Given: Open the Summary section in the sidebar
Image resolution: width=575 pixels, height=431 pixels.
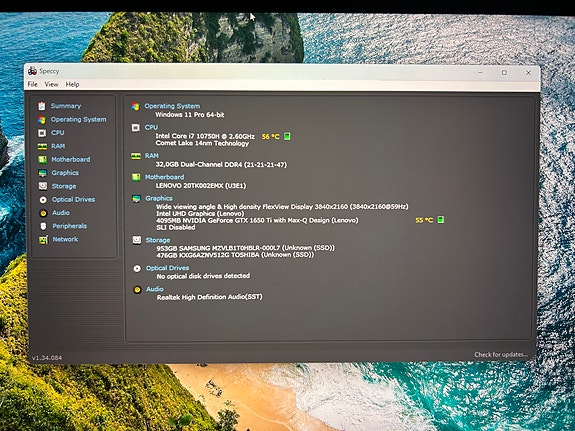Looking at the screenshot, I should point(66,106).
